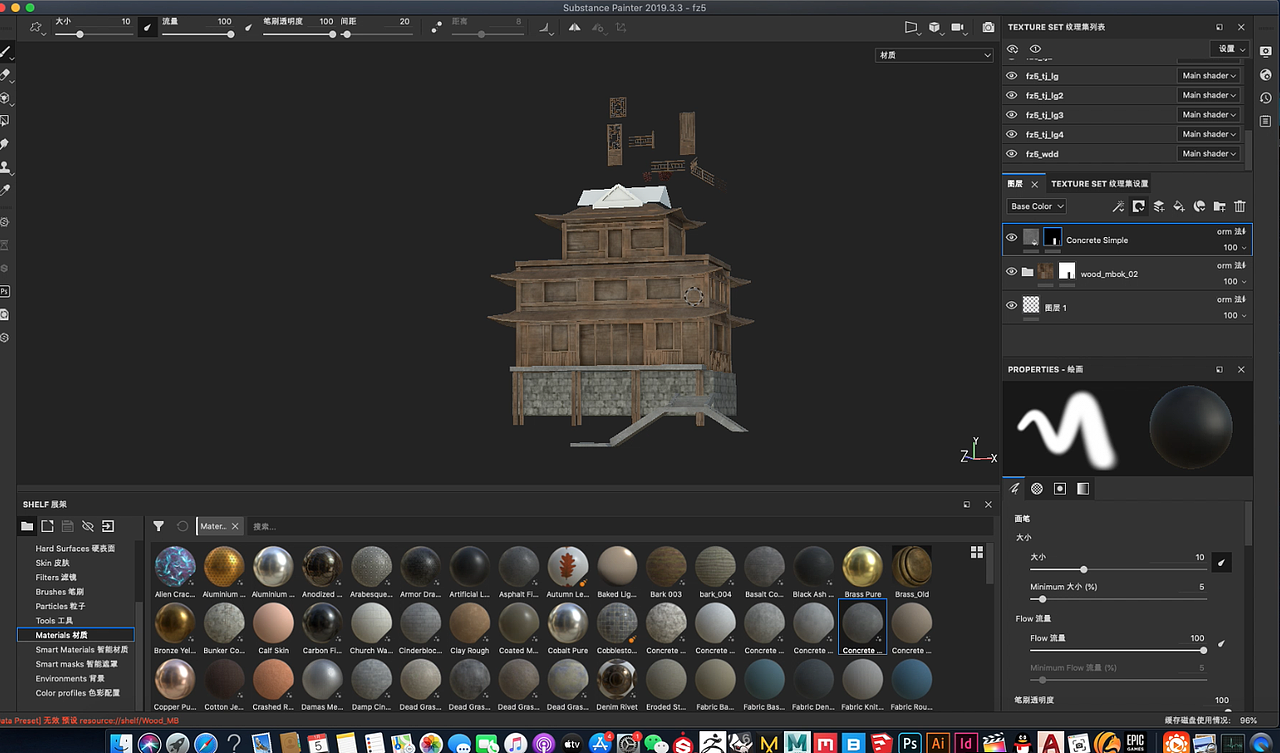This screenshot has width=1280, height=753.
Task: Delete the selected layer with trash icon
Action: click(x=1240, y=206)
